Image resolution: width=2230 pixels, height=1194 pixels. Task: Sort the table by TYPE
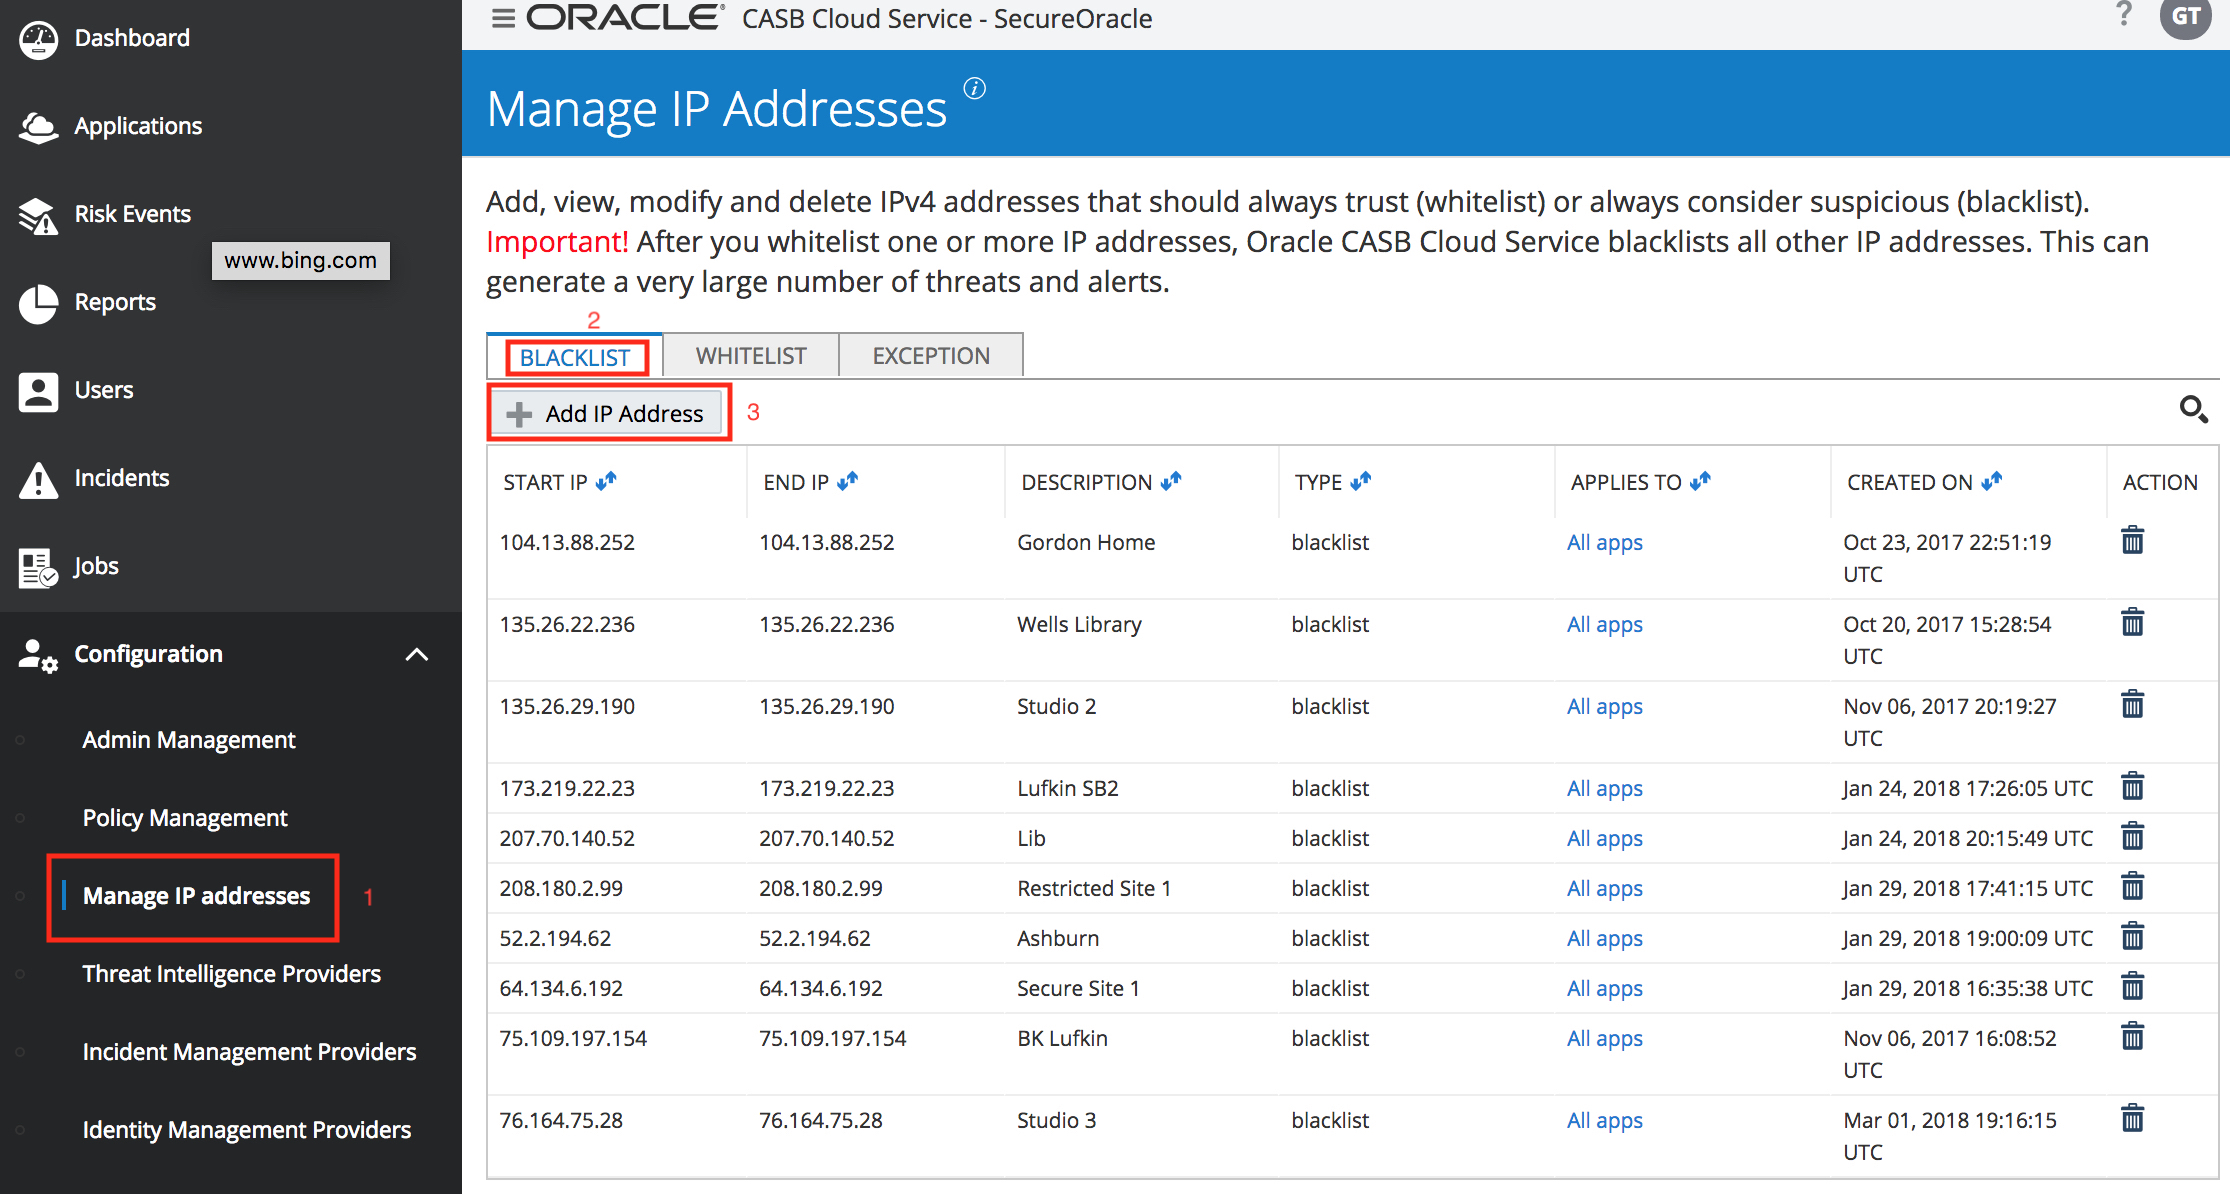(x=1360, y=482)
